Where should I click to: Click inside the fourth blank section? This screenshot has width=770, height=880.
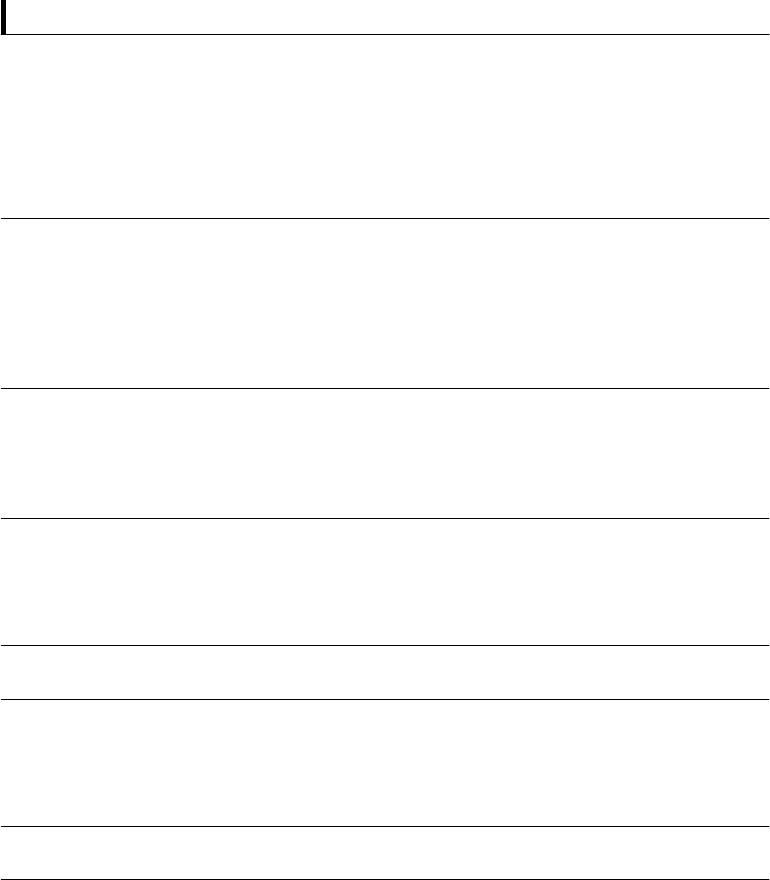385,581
